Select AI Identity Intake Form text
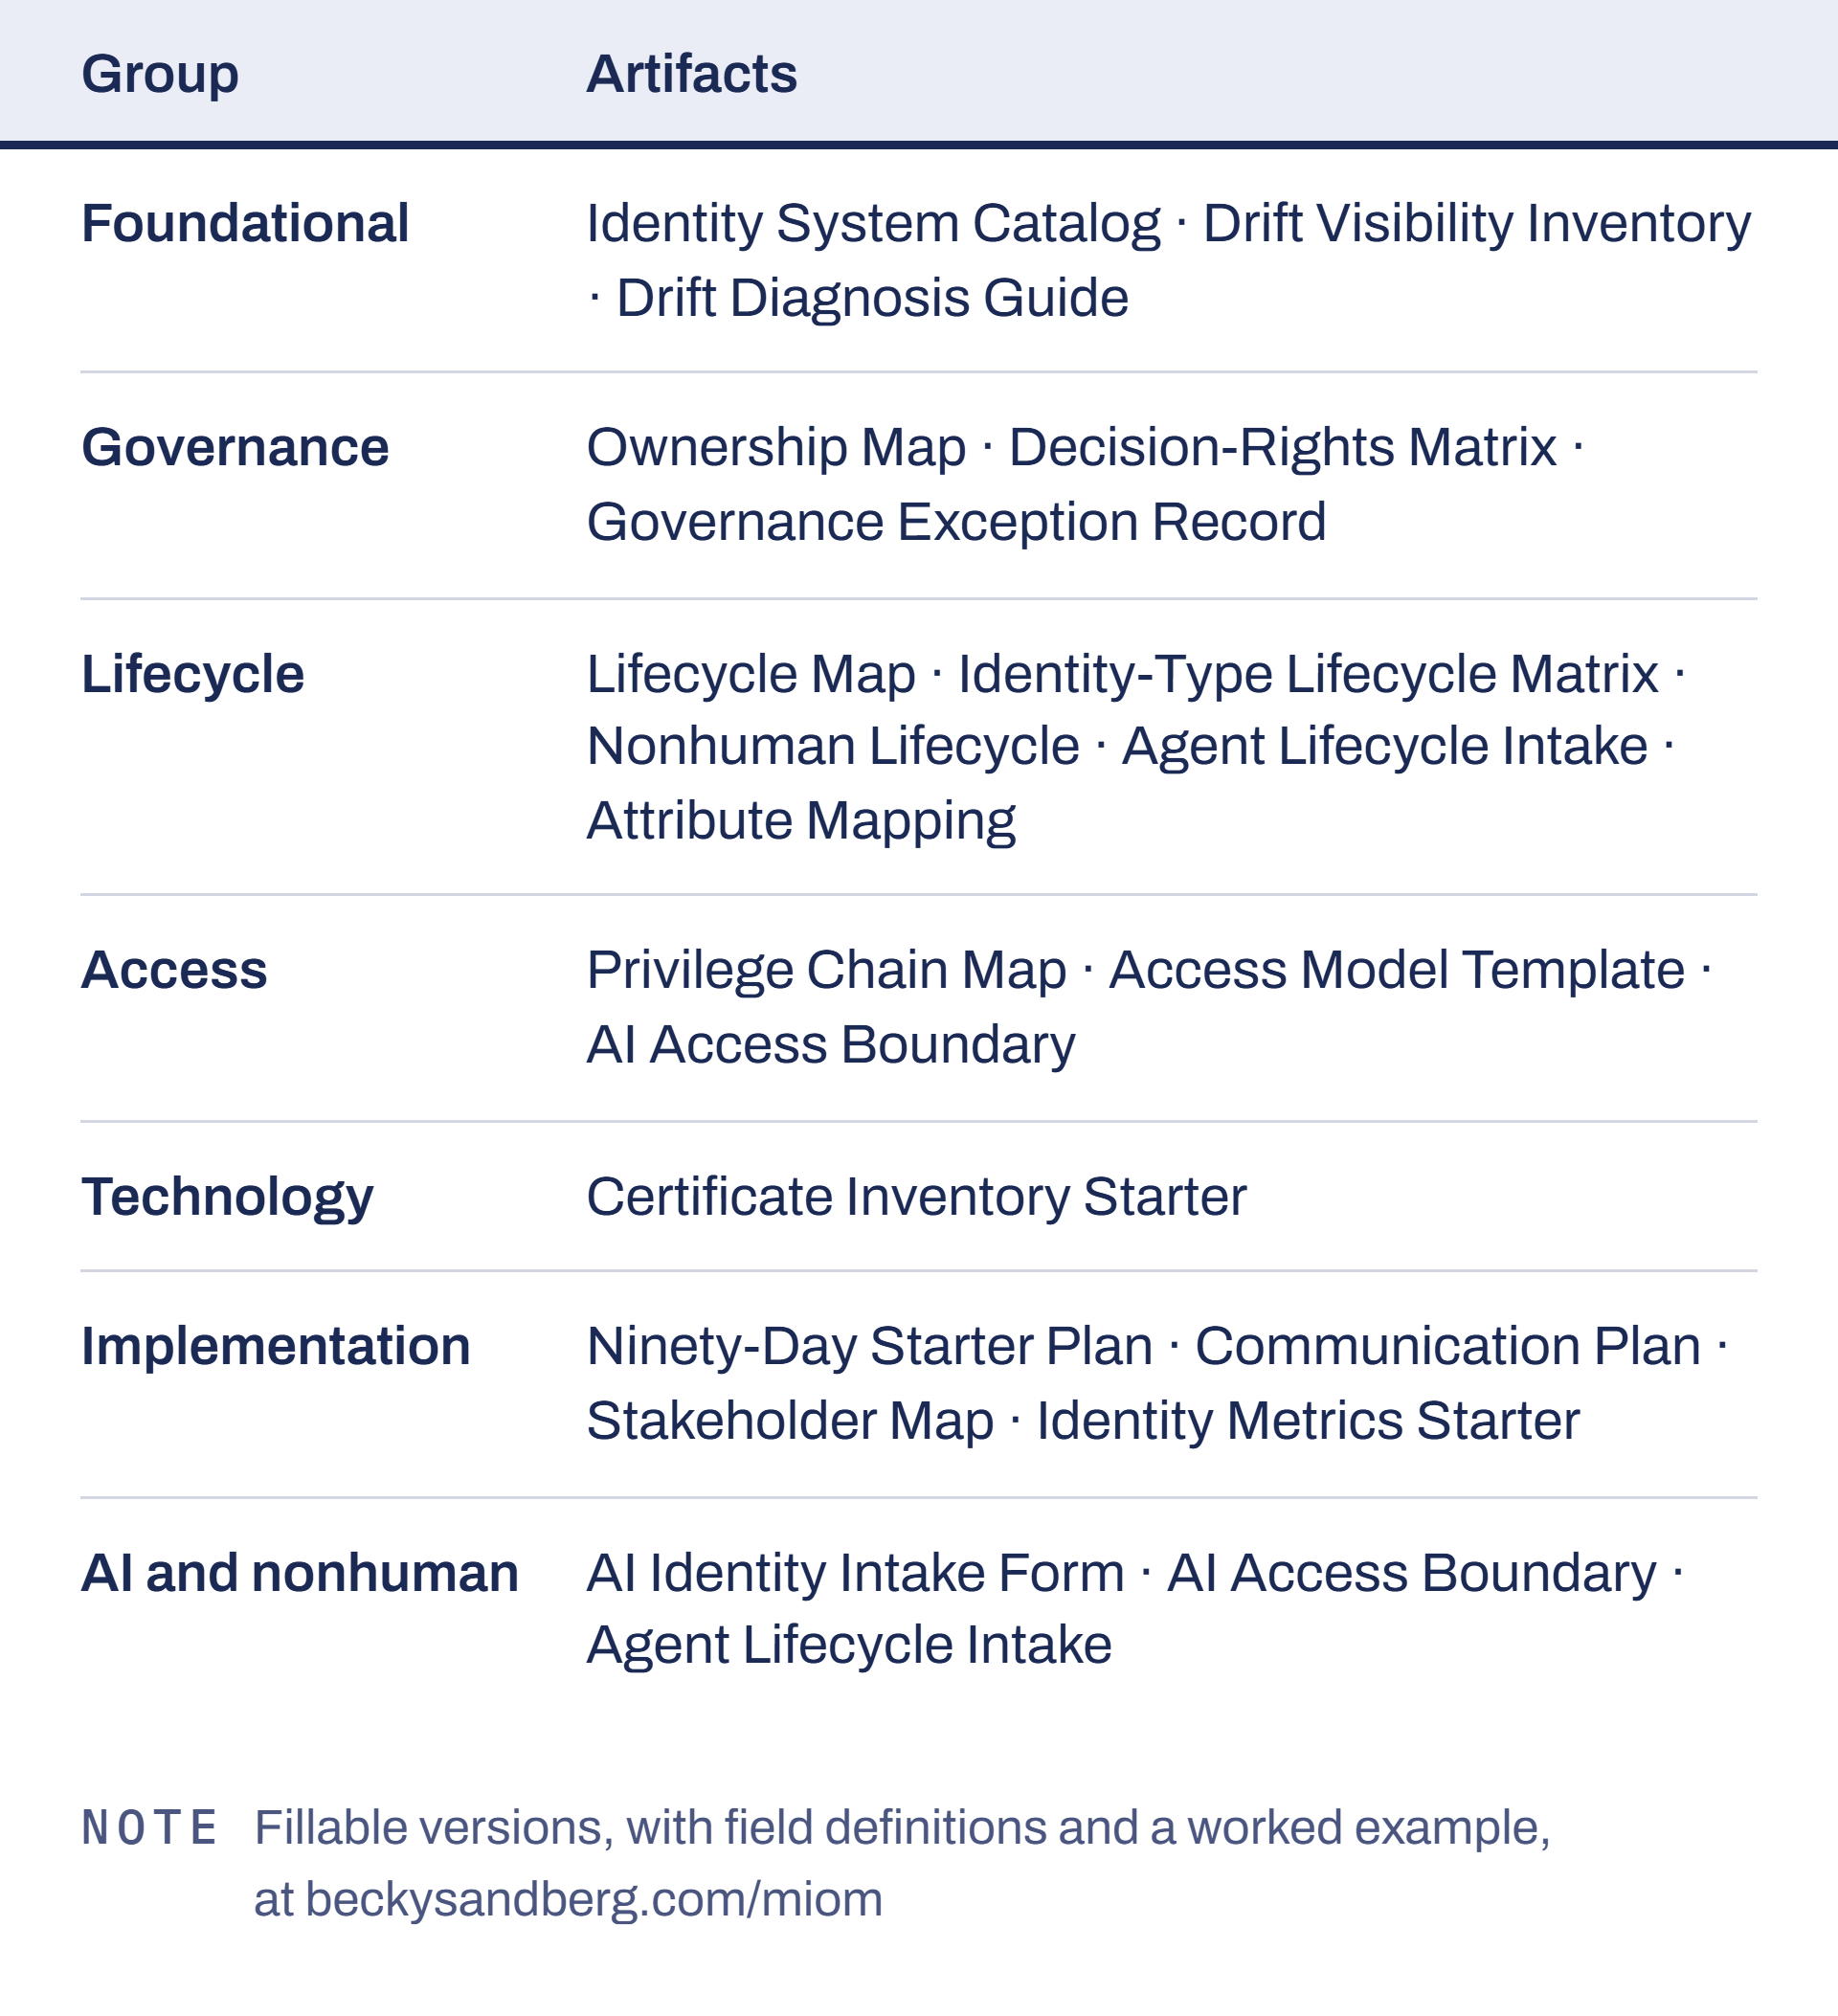This screenshot has height=2016, width=1838. pos(855,1573)
